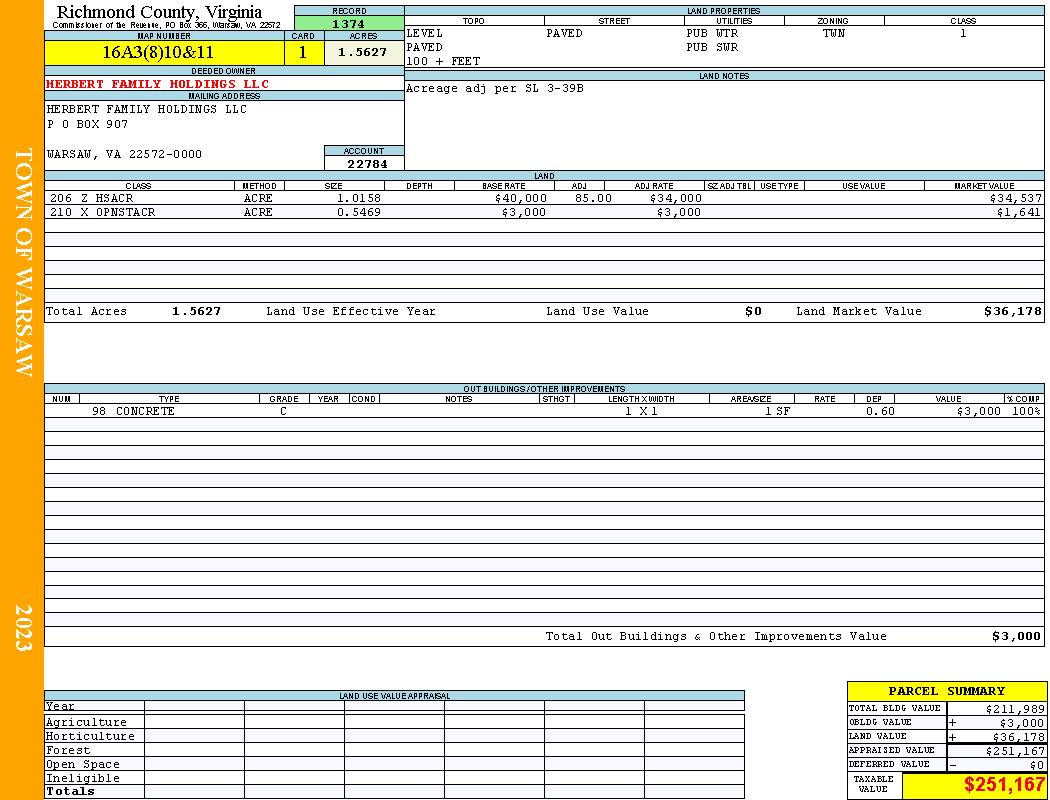Click land note Acreage adj per SL 3-39B
Screen dimensions: 1050x800
(x=495, y=88)
